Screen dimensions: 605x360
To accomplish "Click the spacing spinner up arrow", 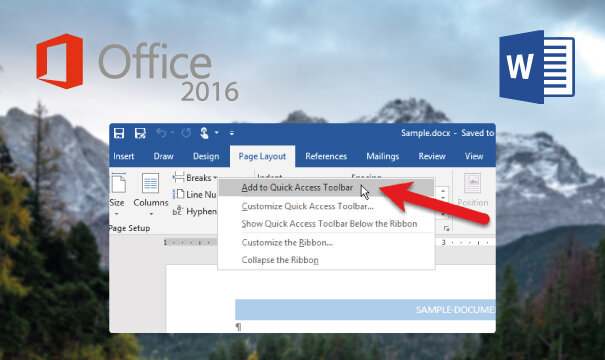I will [x=443, y=191].
